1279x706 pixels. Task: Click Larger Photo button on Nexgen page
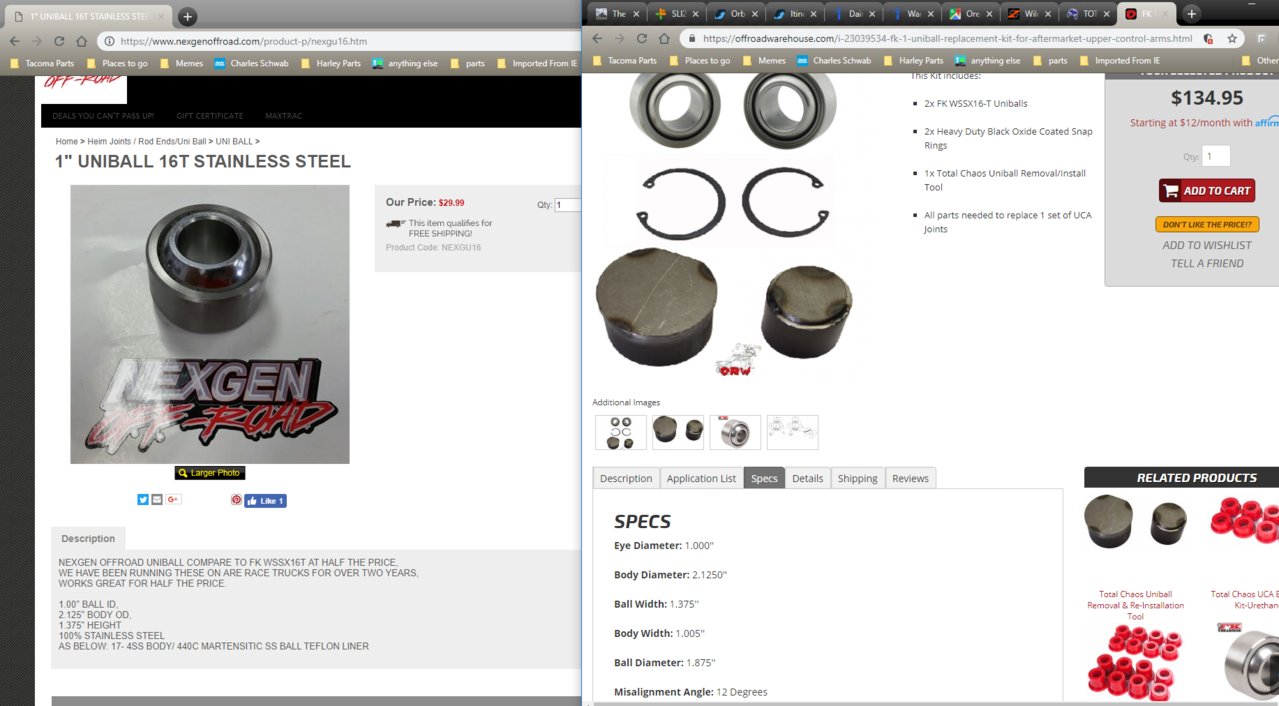(210, 473)
